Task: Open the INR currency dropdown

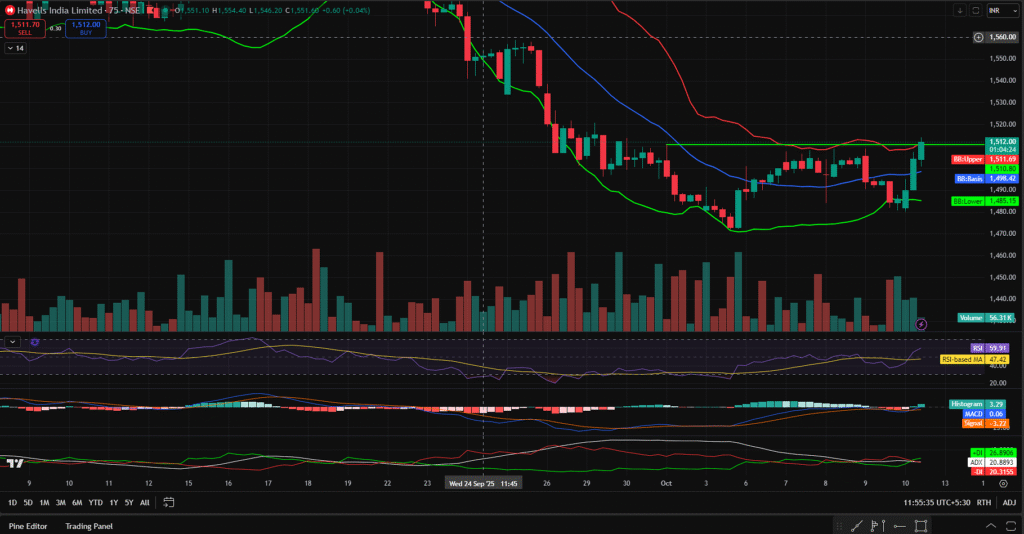Action: [x=1000, y=10]
